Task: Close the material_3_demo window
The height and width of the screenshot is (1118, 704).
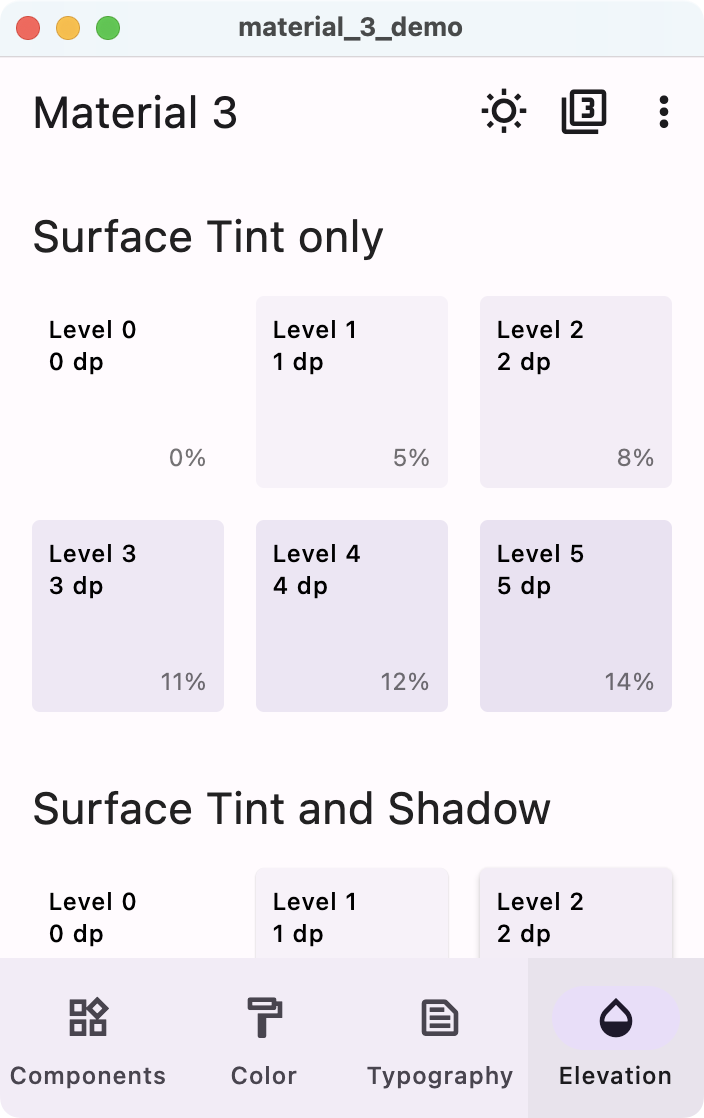Action: pos(28,28)
